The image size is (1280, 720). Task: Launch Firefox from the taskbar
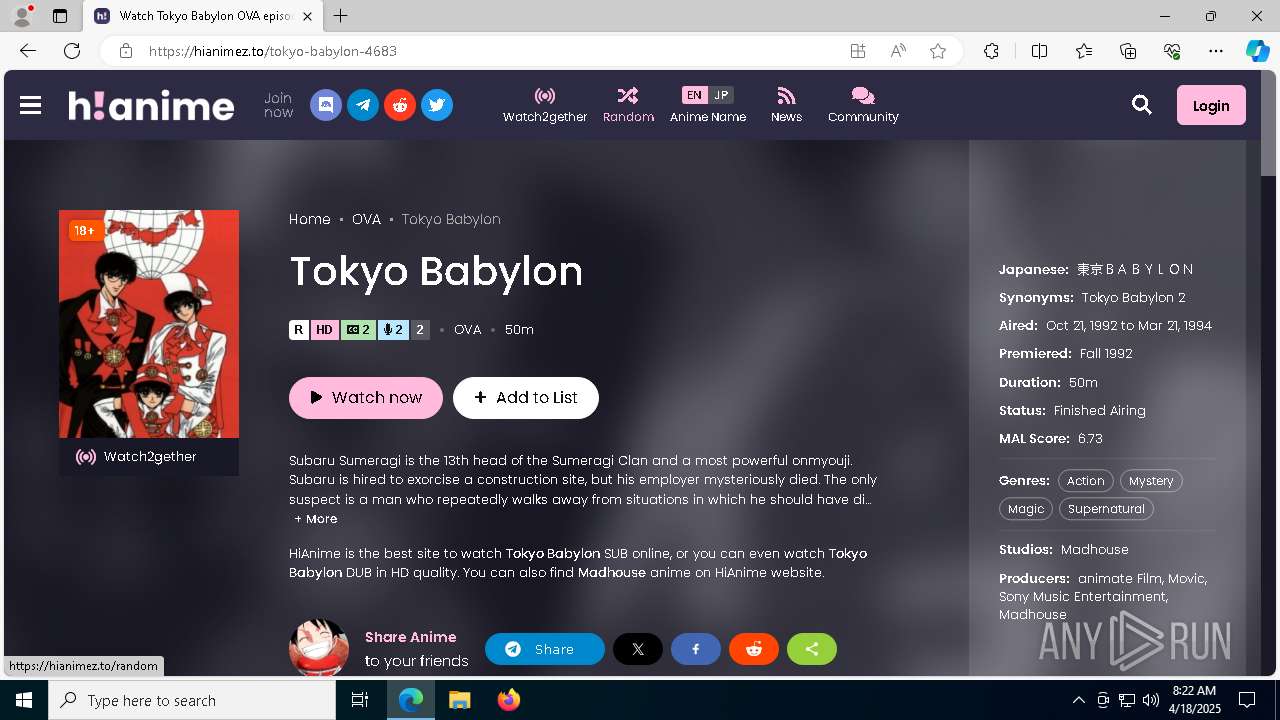(508, 700)
